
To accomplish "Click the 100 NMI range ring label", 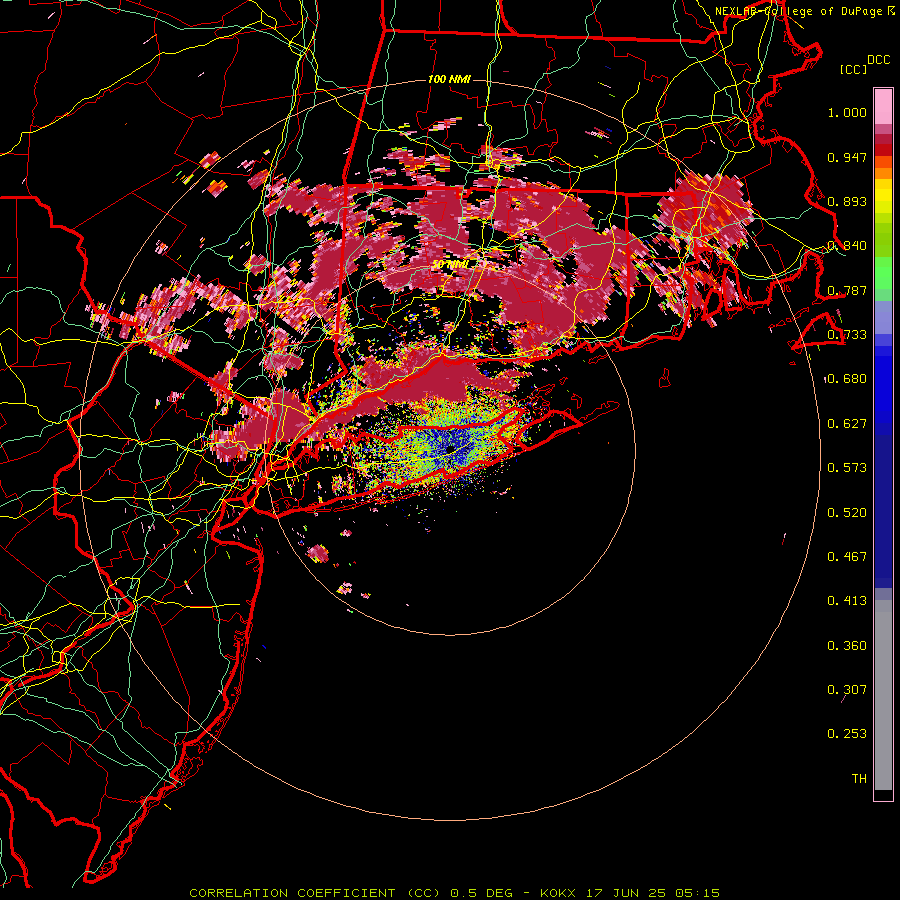I will tap(449, 79).
